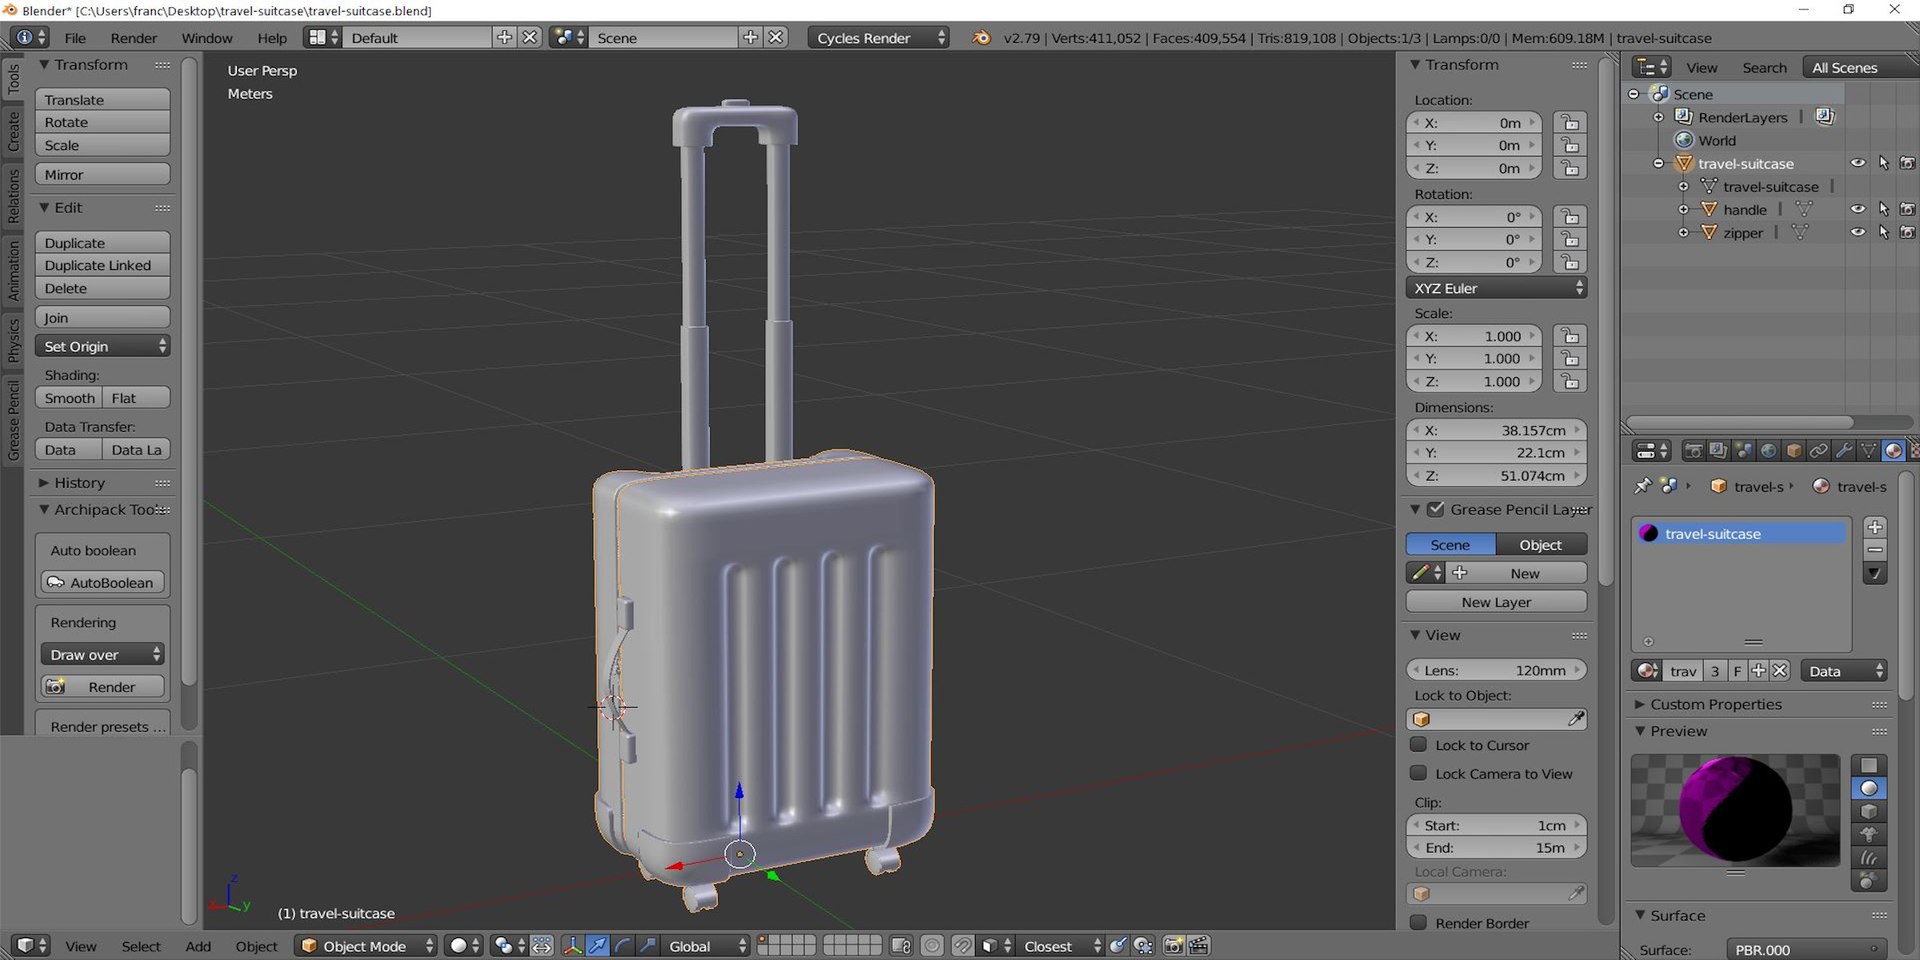1920x960 pixels.
Task: Open the Object properties cube tab
Action: pos(1794,451)
